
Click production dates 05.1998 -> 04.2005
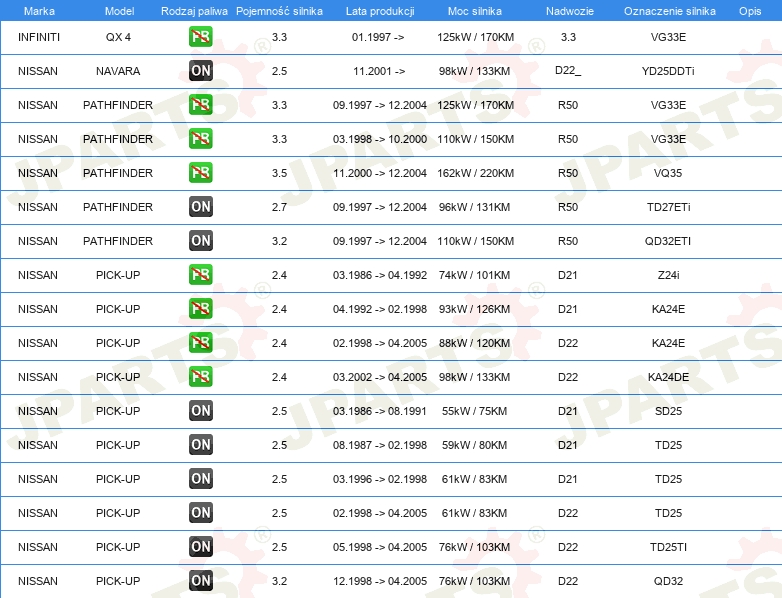coord(380,547)
